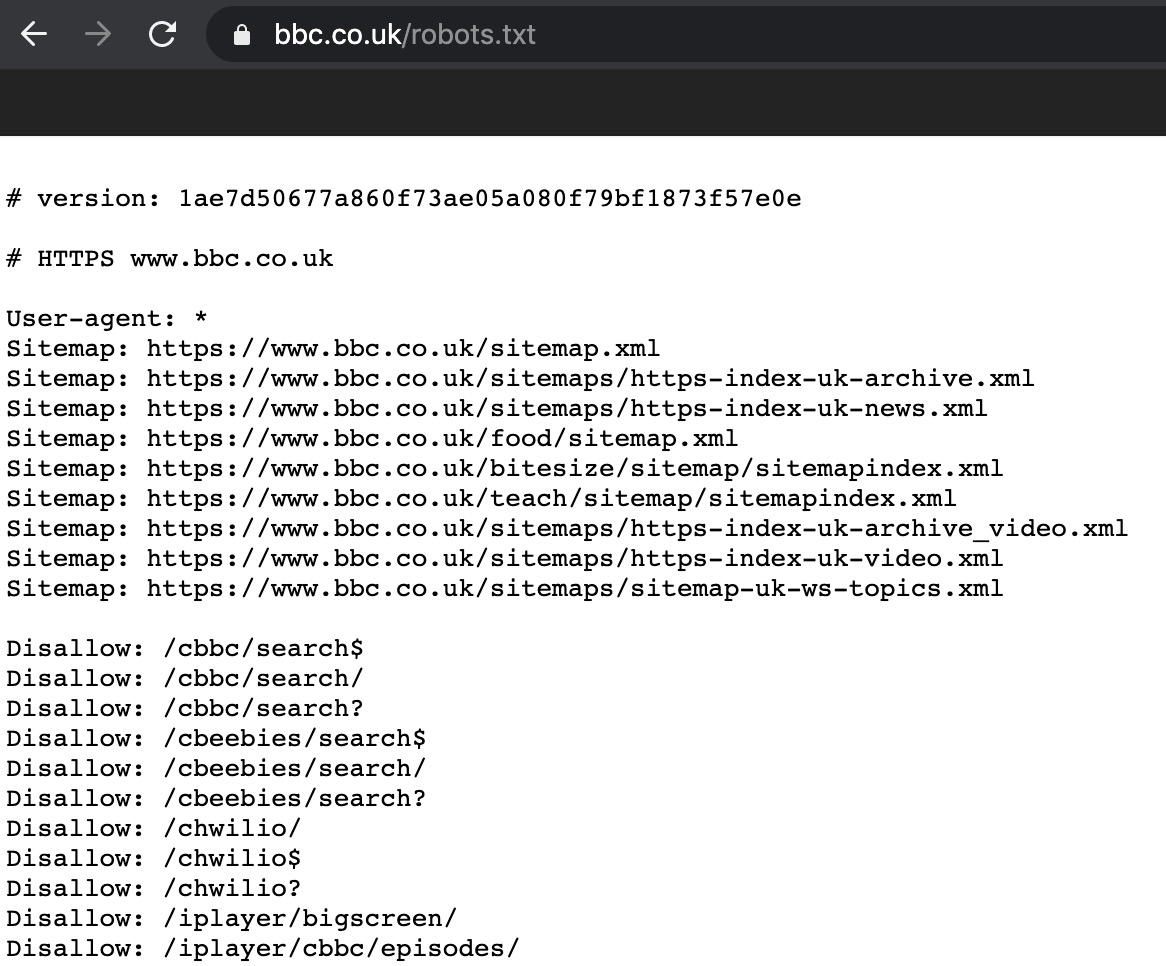Click the 'User-agent: *' line
1166x966 pixels.
(107, 319)
